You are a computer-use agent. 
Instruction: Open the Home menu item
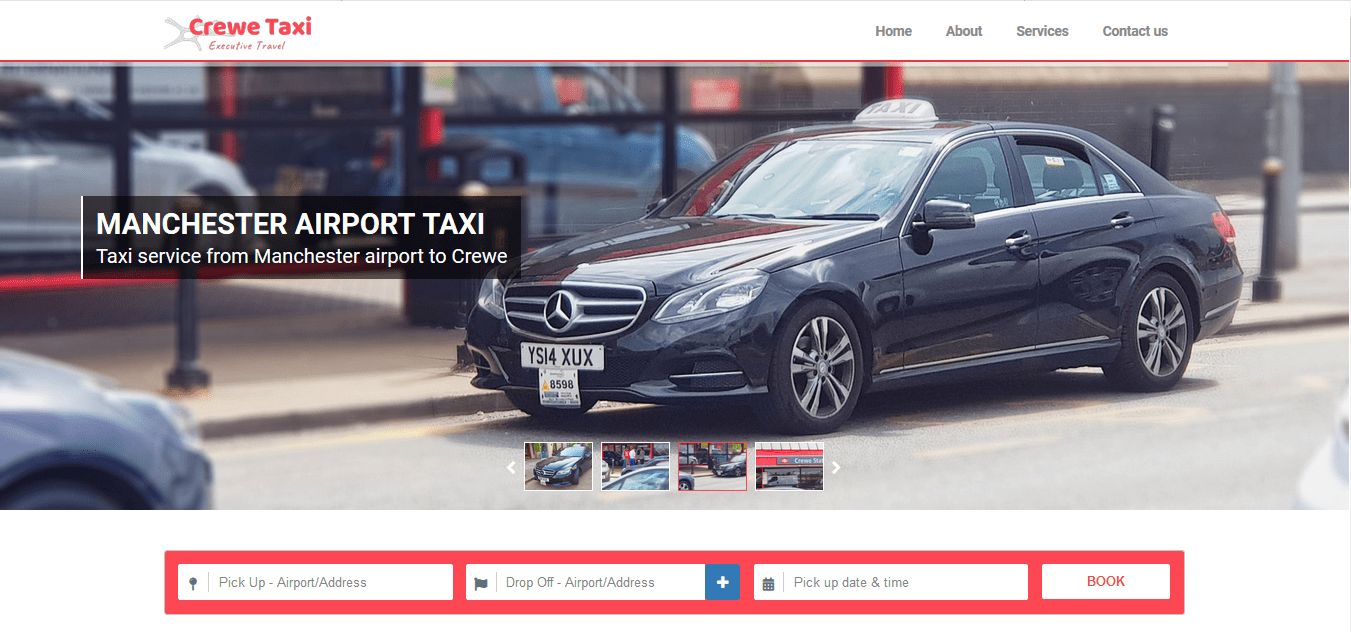(893, 31)
